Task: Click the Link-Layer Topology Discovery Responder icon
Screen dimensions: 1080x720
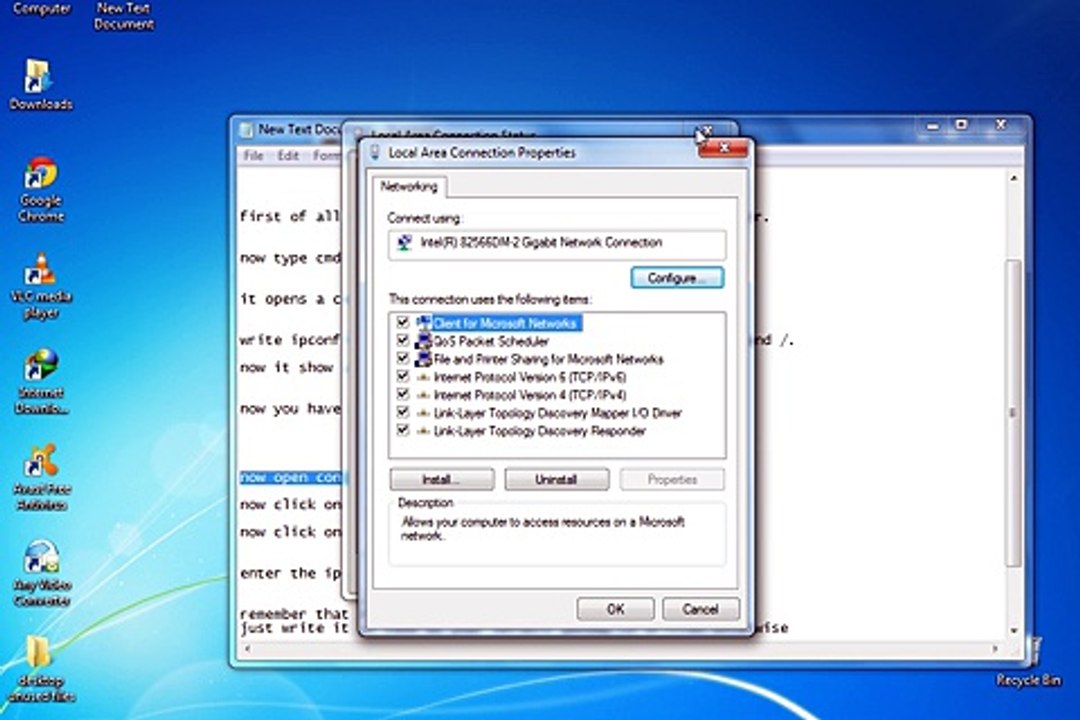Action: click(423, 431)
